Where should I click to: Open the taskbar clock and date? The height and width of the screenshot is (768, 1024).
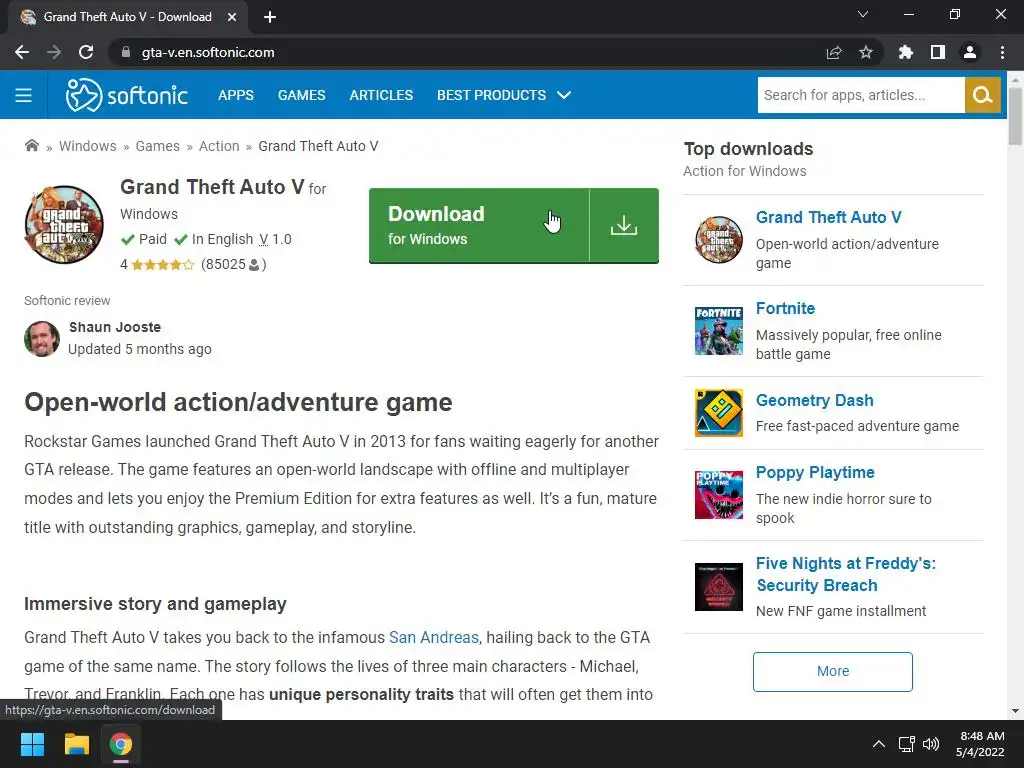980,744
